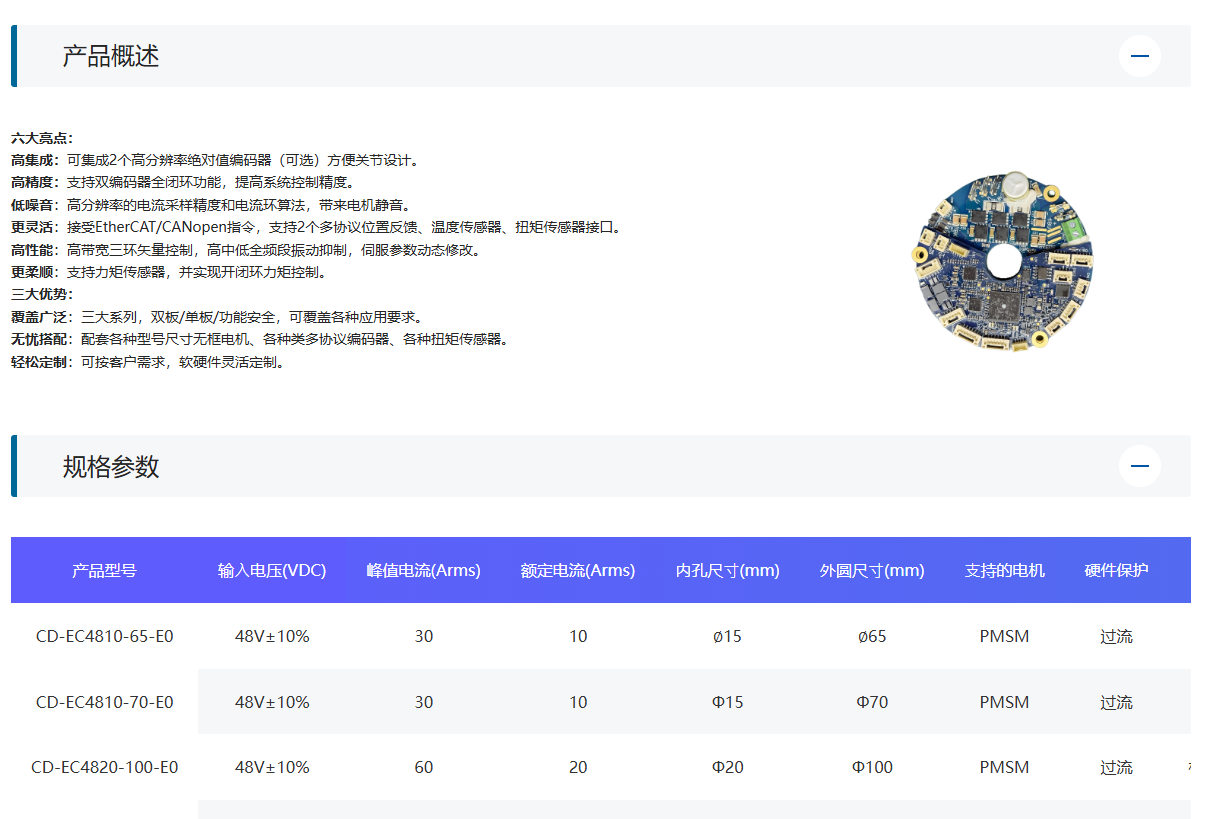Click the blue accent bar next to 规格参数

tap(12, 466)
